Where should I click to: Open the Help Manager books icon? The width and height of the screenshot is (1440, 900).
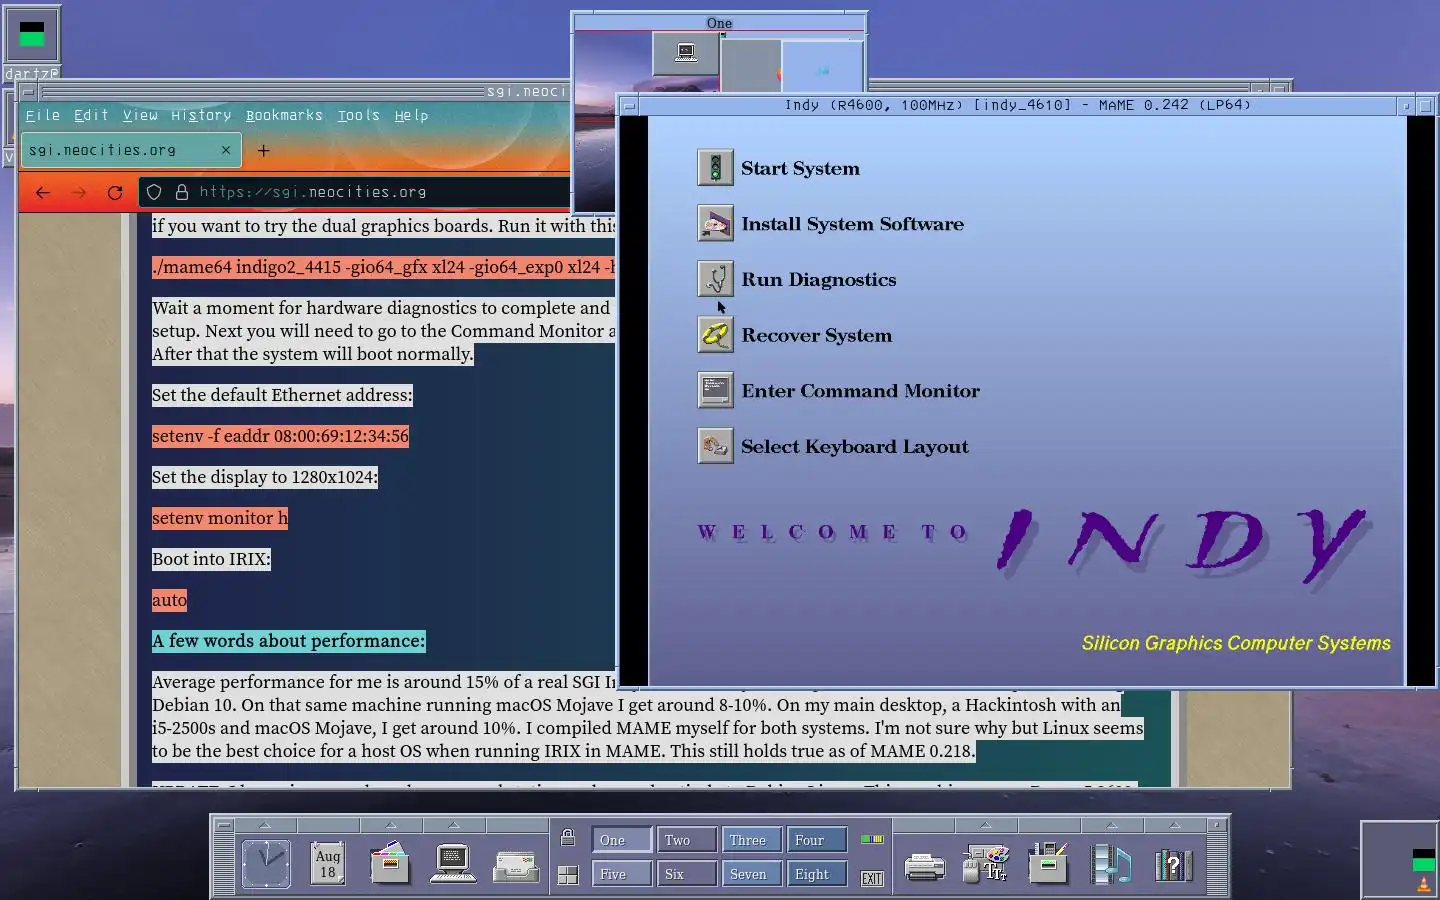click(1173, 864)
